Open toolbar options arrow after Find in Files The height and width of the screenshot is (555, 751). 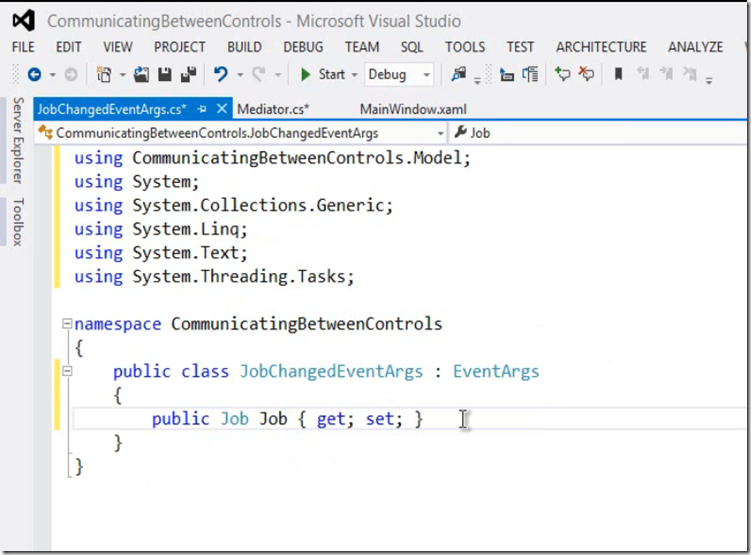point(477,79)
